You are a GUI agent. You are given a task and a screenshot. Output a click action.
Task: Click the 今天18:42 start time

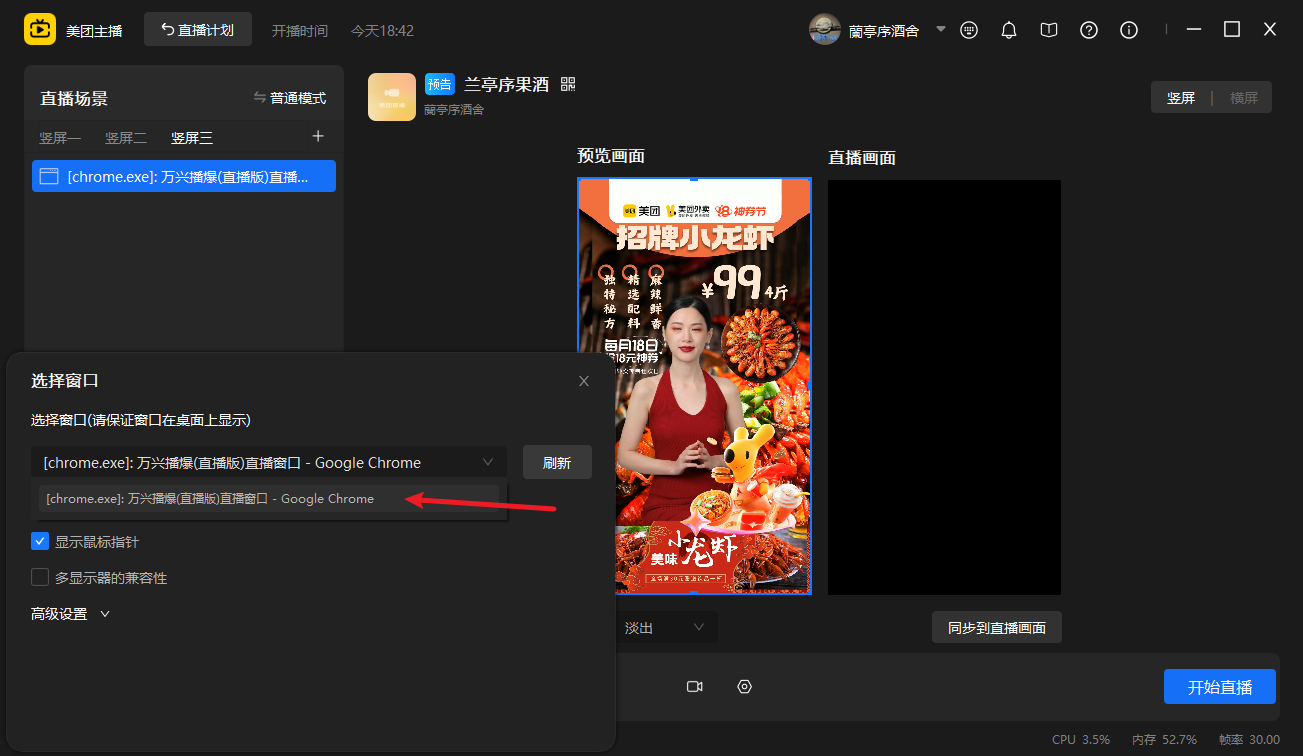(382, 31)
